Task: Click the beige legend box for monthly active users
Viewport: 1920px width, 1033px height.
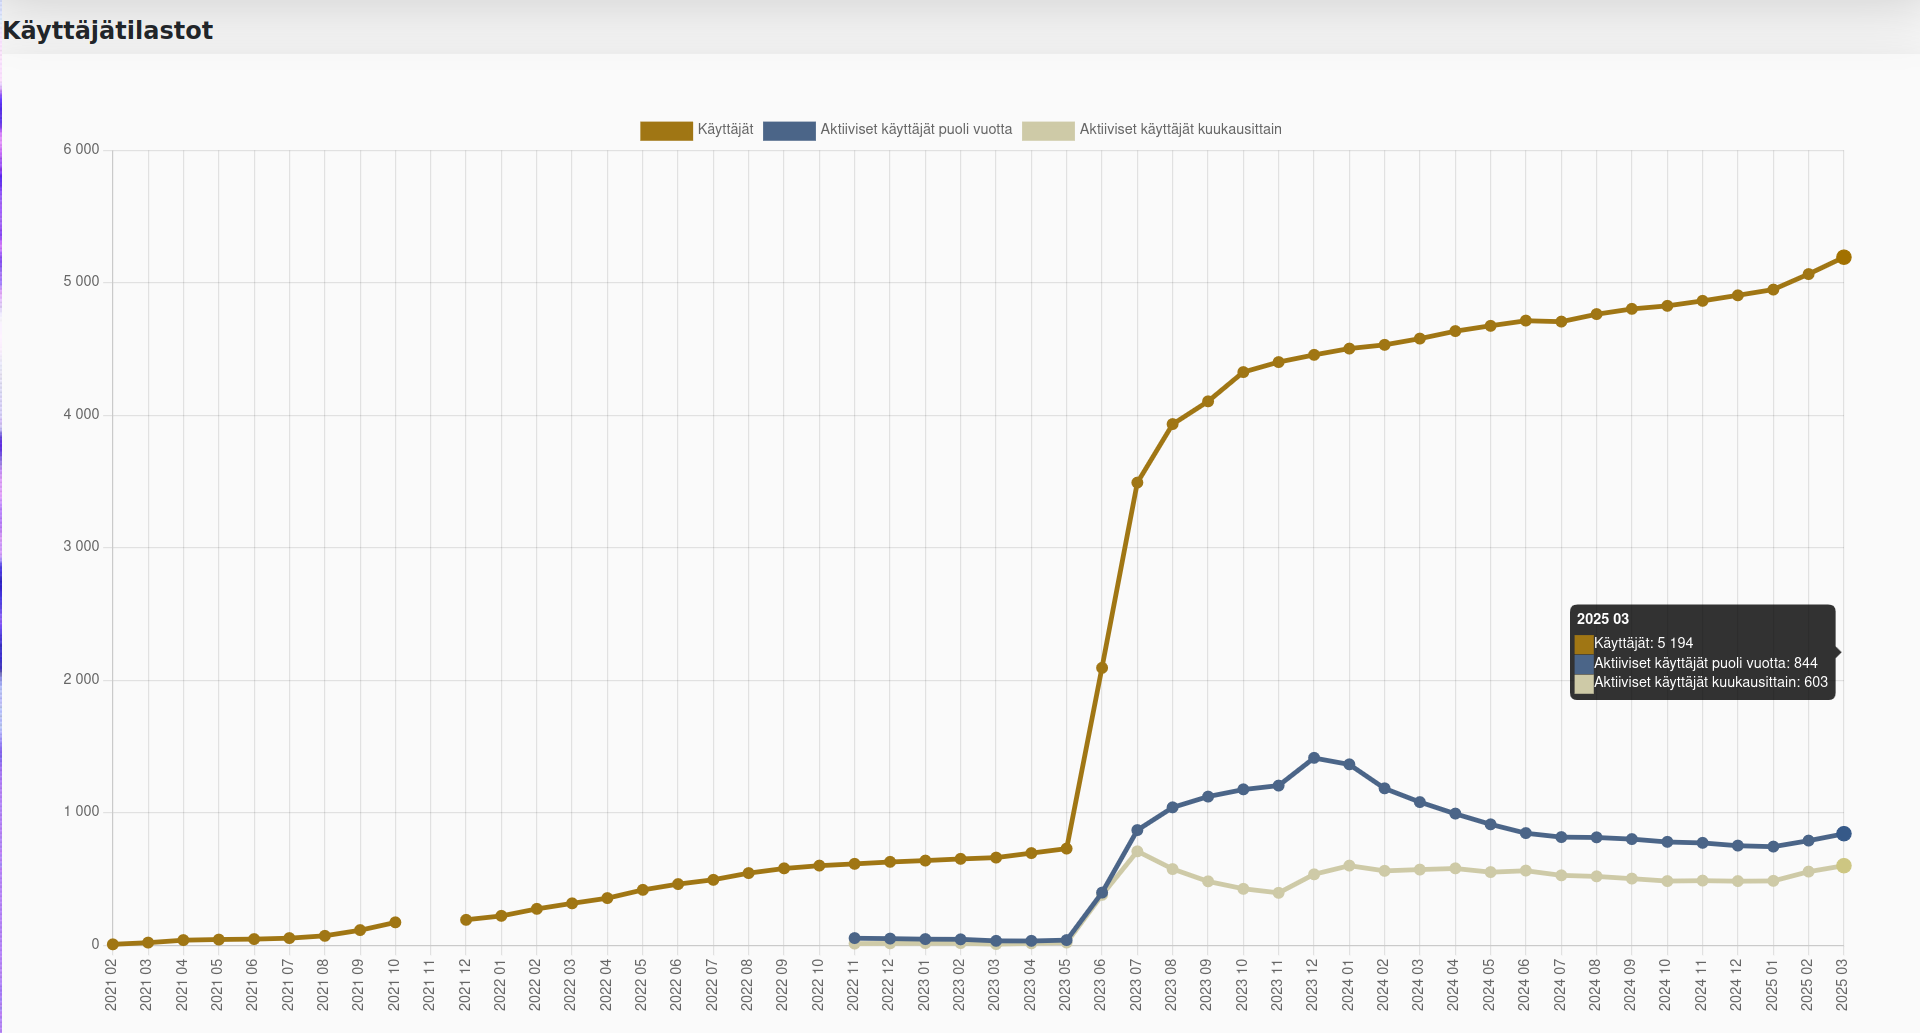Action: pos(1048,130)
